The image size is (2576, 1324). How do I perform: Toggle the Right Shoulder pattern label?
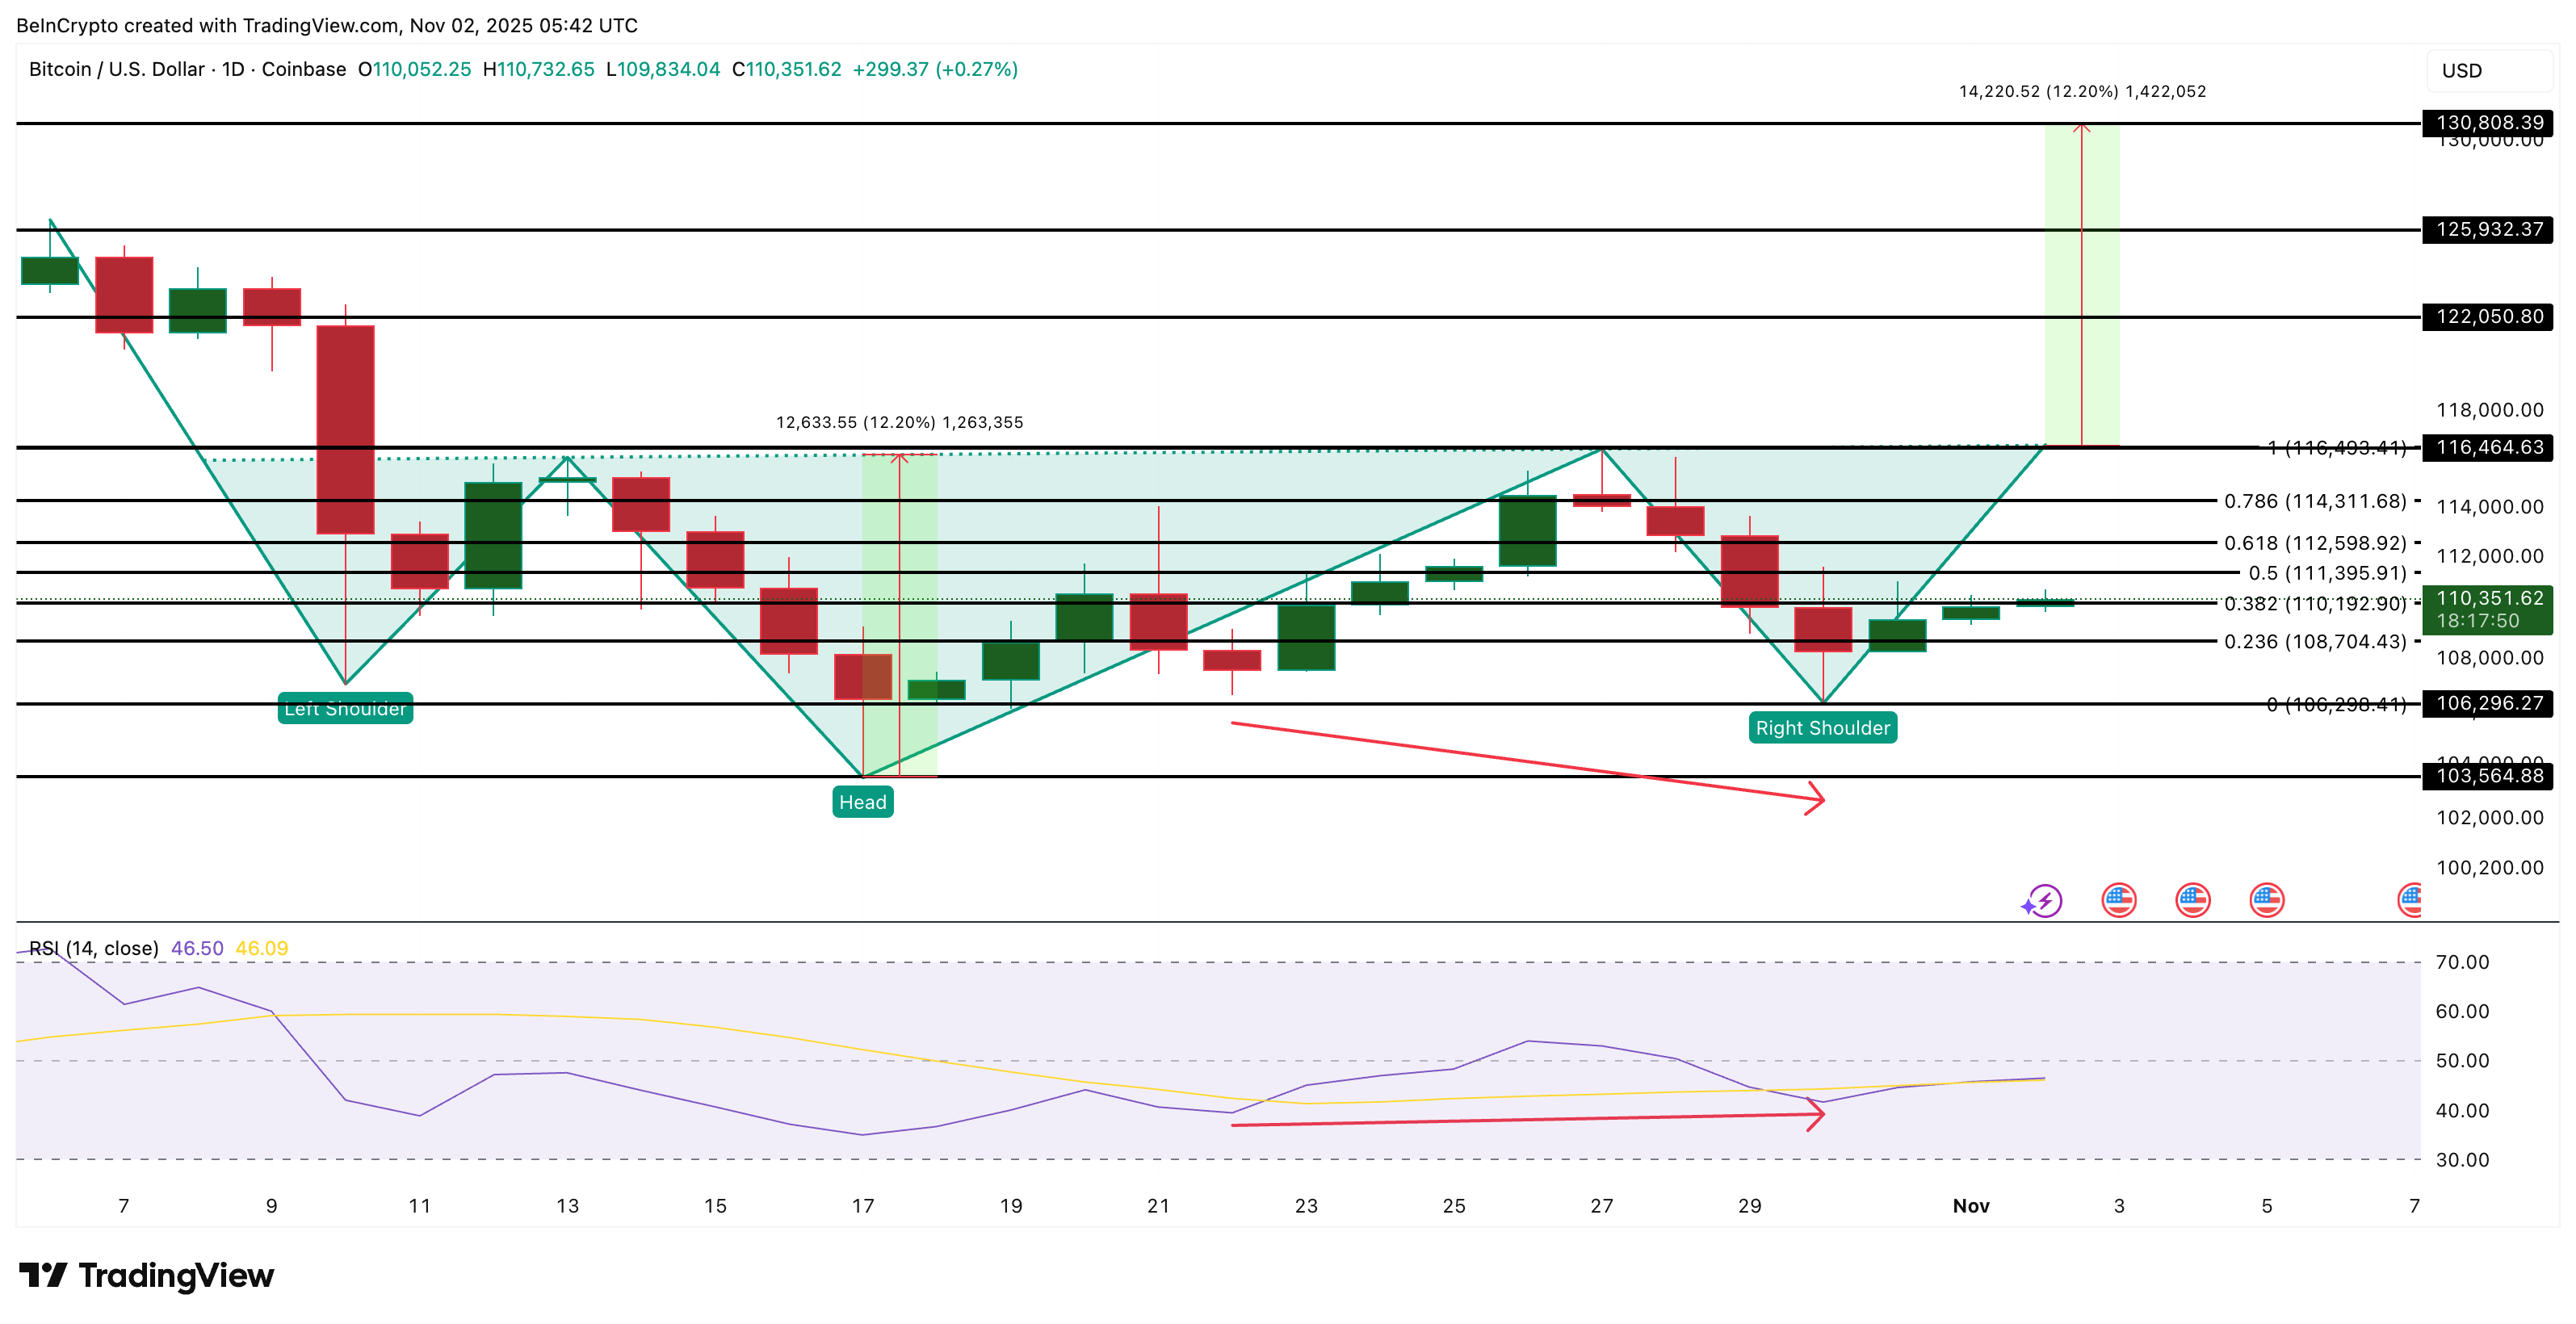point(1822,728)
